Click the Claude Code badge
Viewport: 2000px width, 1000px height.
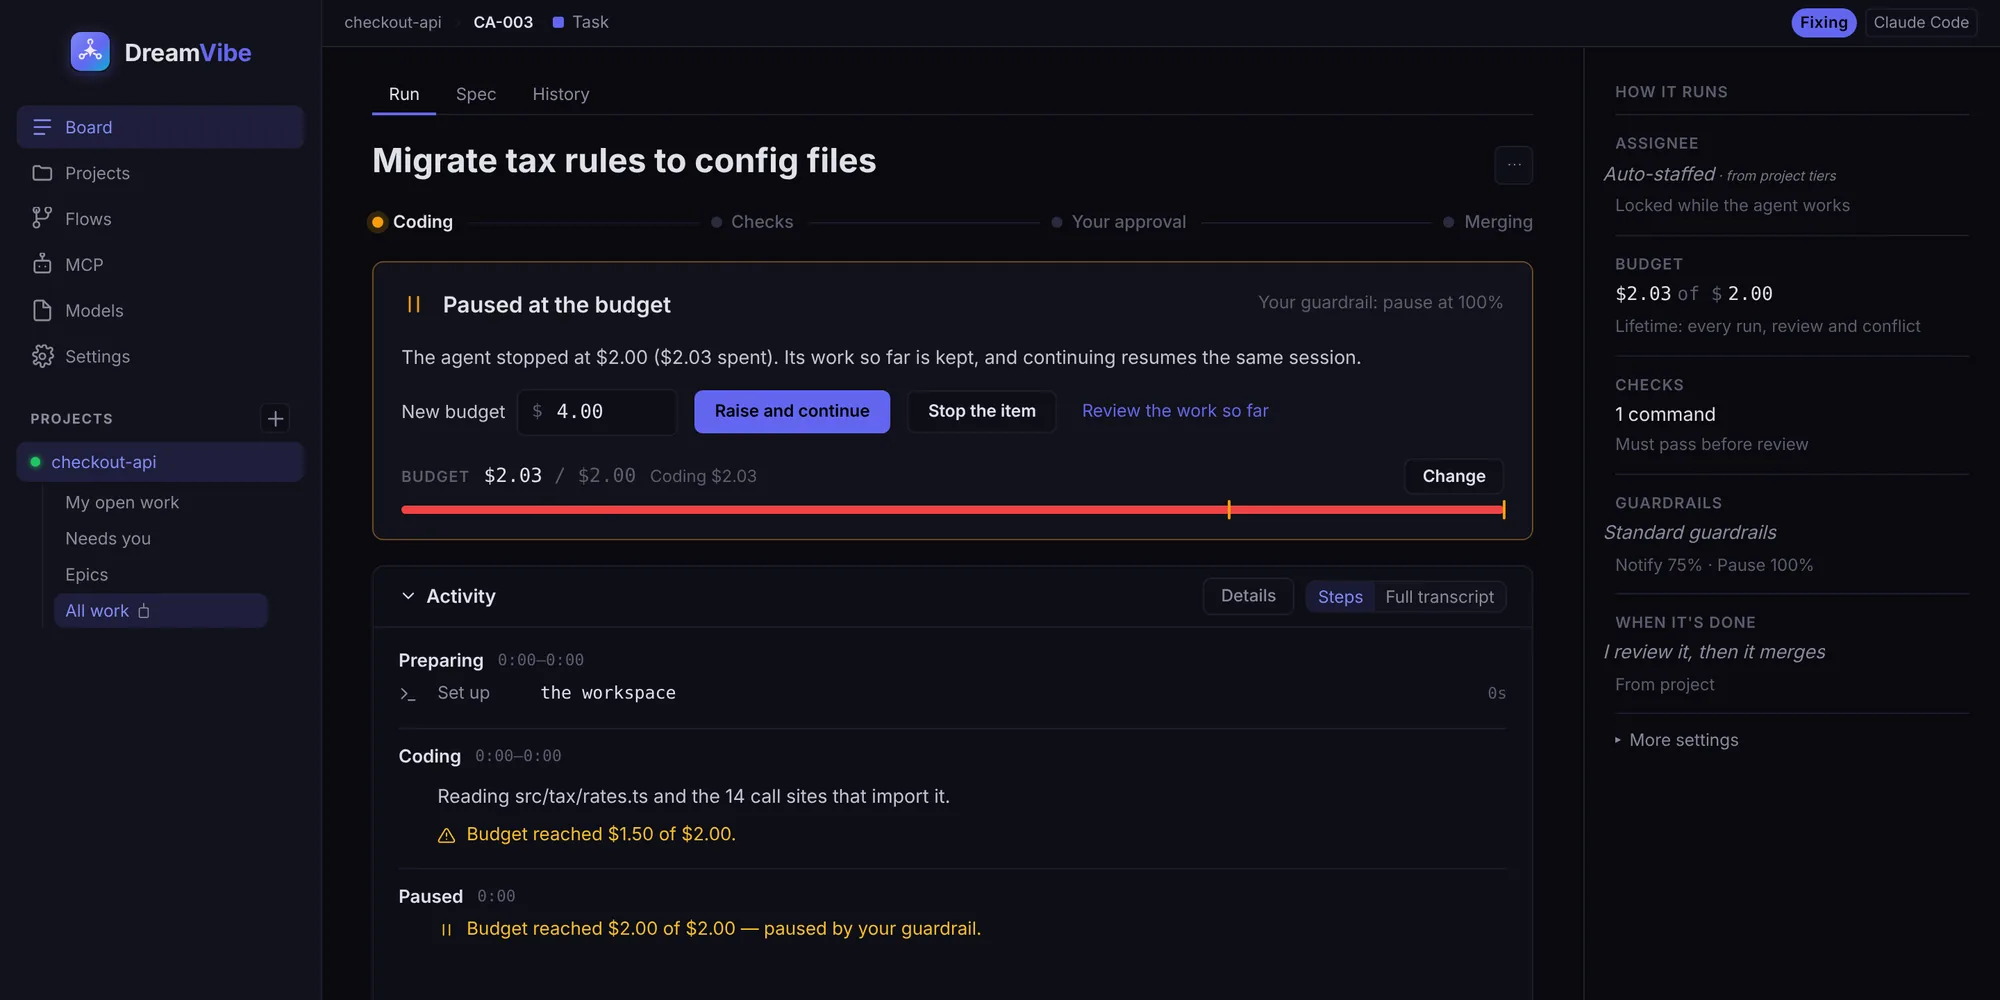coord(1920,22)
